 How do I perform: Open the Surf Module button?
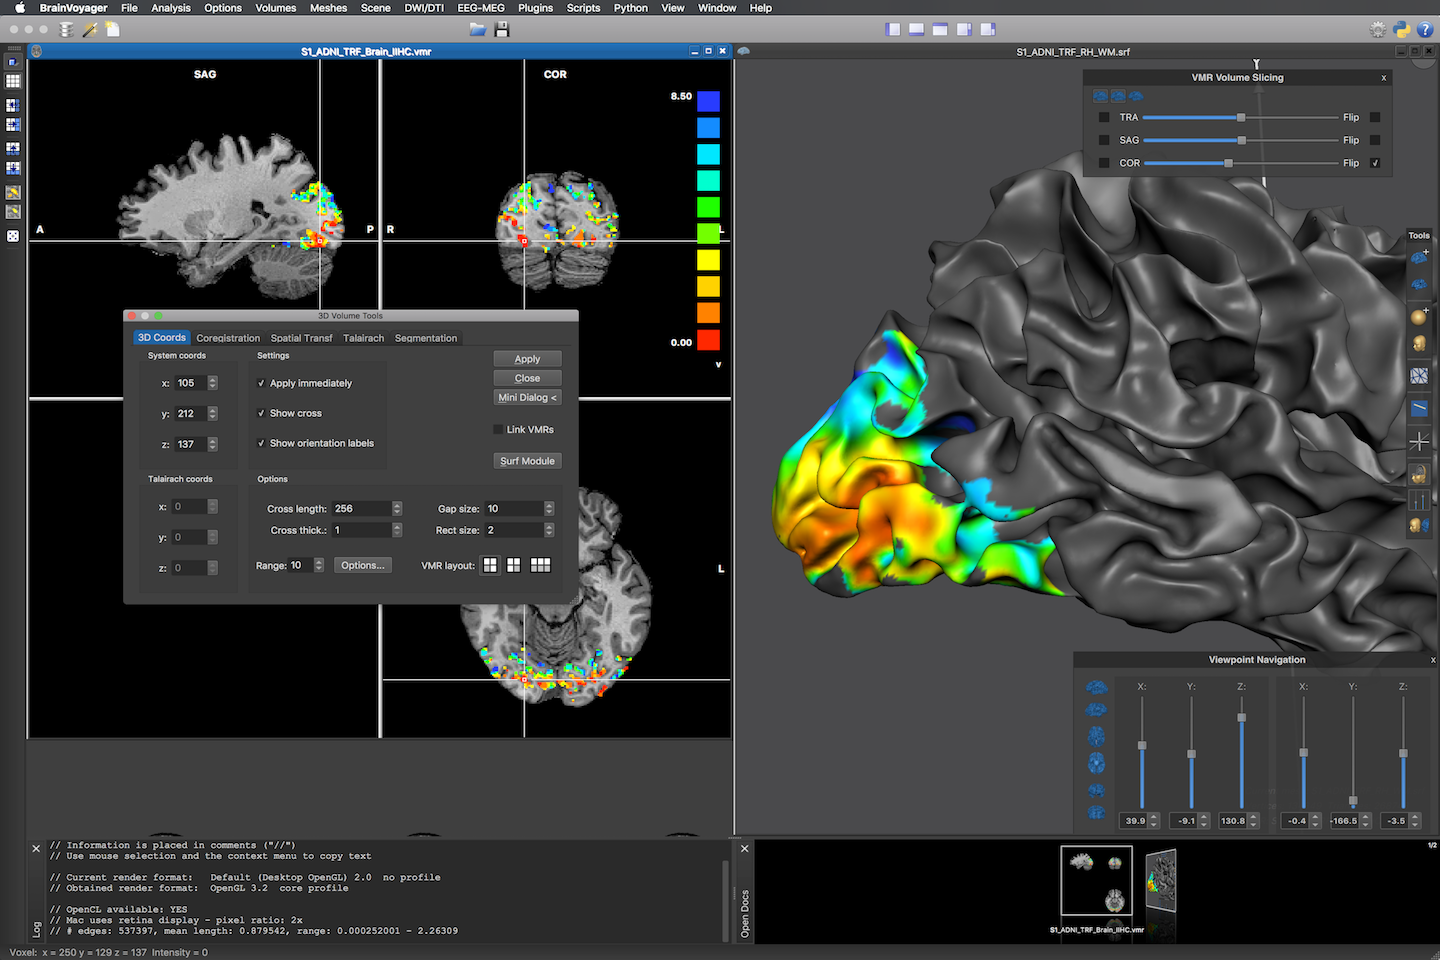coord(527,461)
